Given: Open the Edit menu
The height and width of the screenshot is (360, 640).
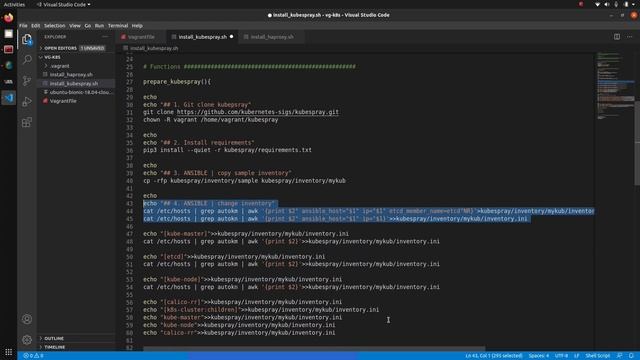Looking at the screenshot, I should [36, 26].
